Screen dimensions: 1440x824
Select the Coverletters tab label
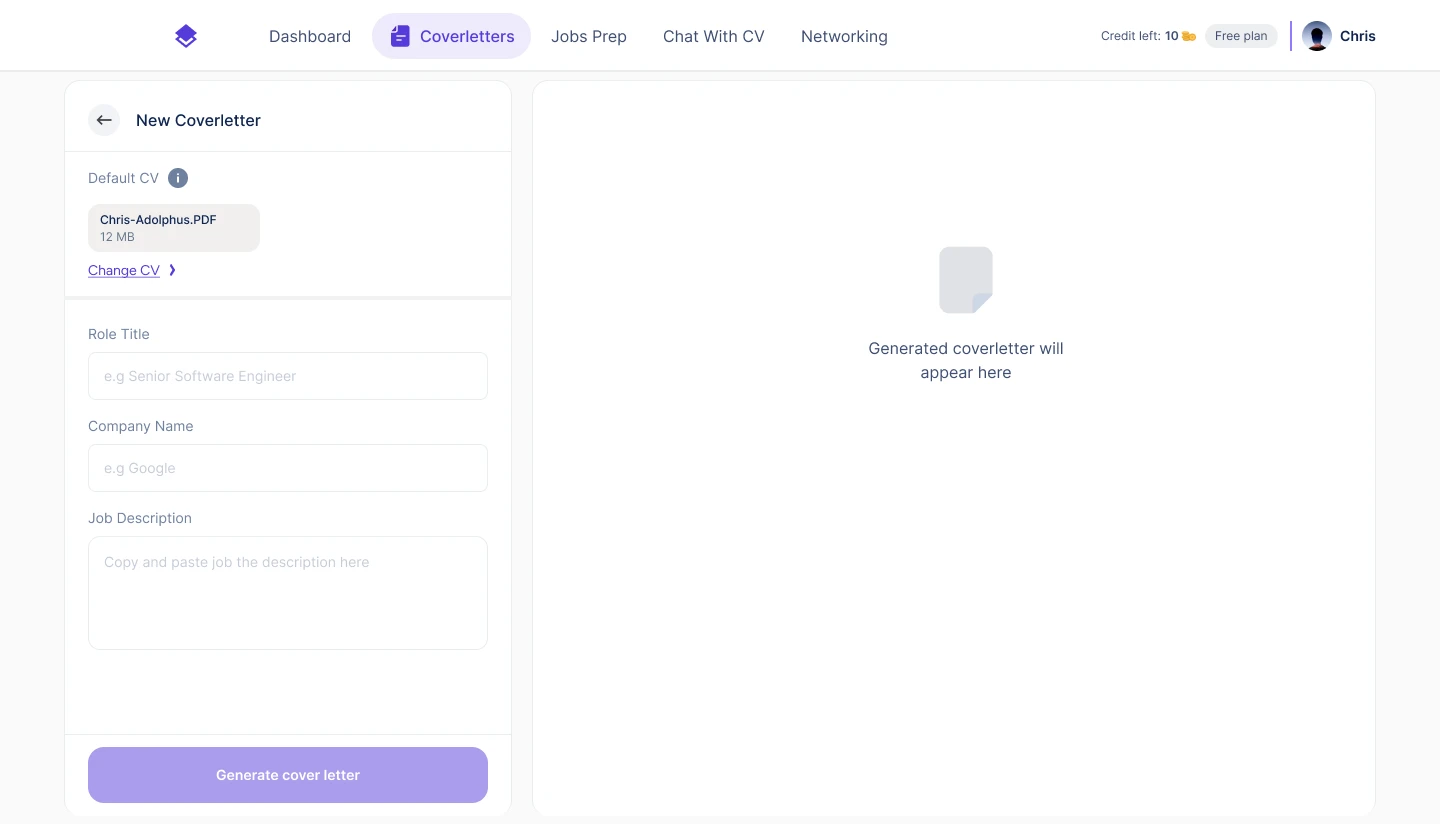(x=467, y=36)
